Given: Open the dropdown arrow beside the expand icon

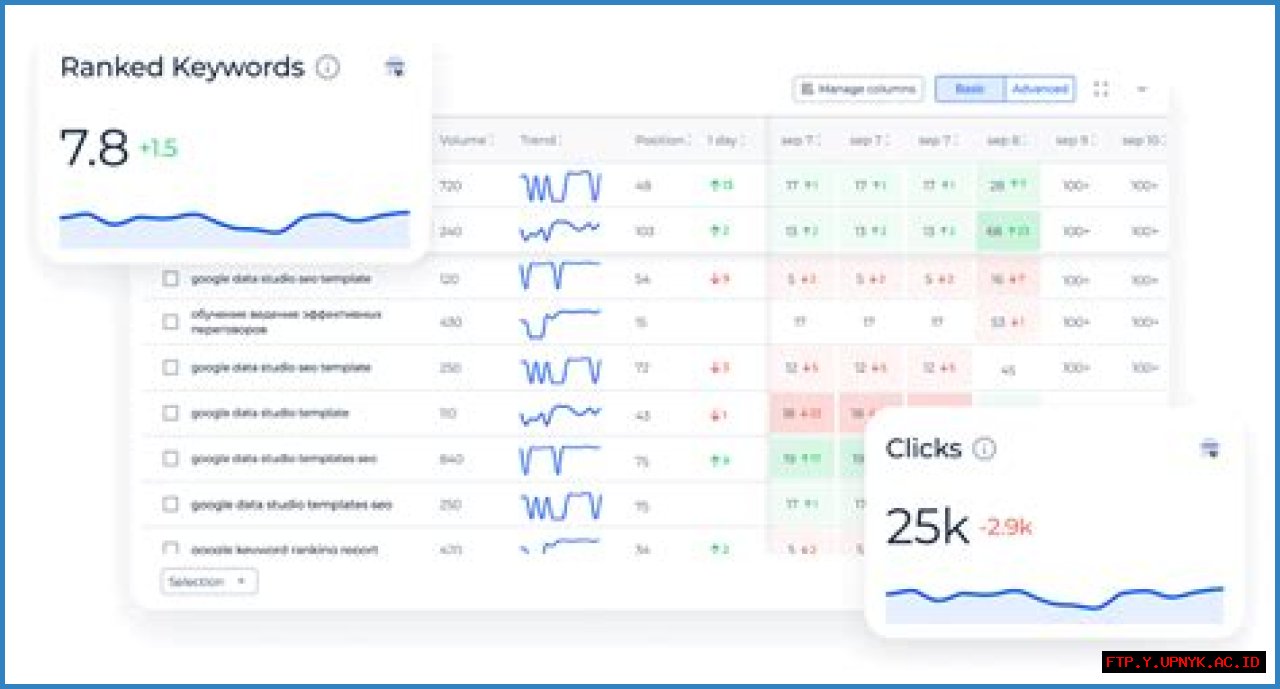Looking at the screenshot, I should pyautogui.click(x=1141, y=88).
